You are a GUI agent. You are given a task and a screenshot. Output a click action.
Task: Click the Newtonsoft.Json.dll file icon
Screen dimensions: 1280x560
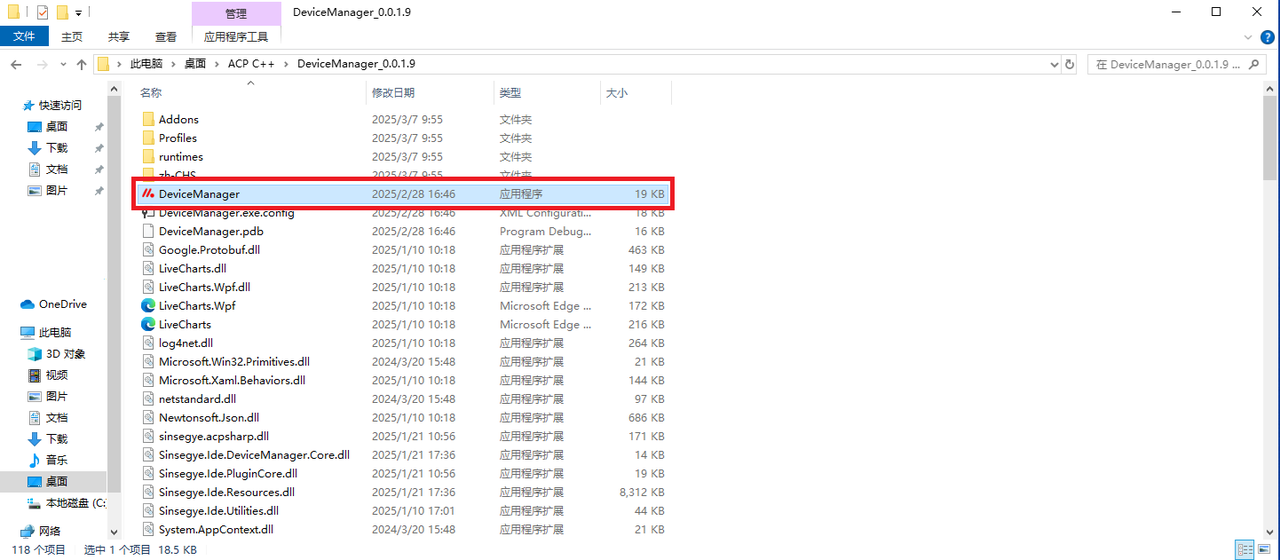(x=148, y=418)
